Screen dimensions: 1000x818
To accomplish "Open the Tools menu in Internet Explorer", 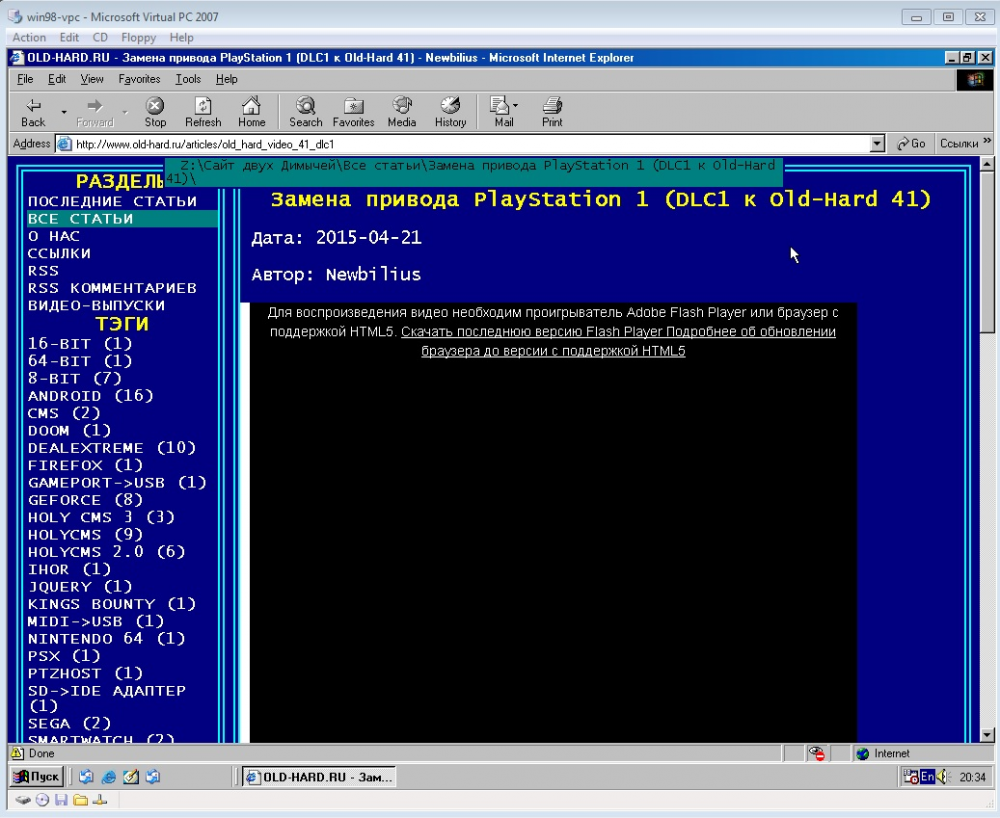I will tap(188, 79).
